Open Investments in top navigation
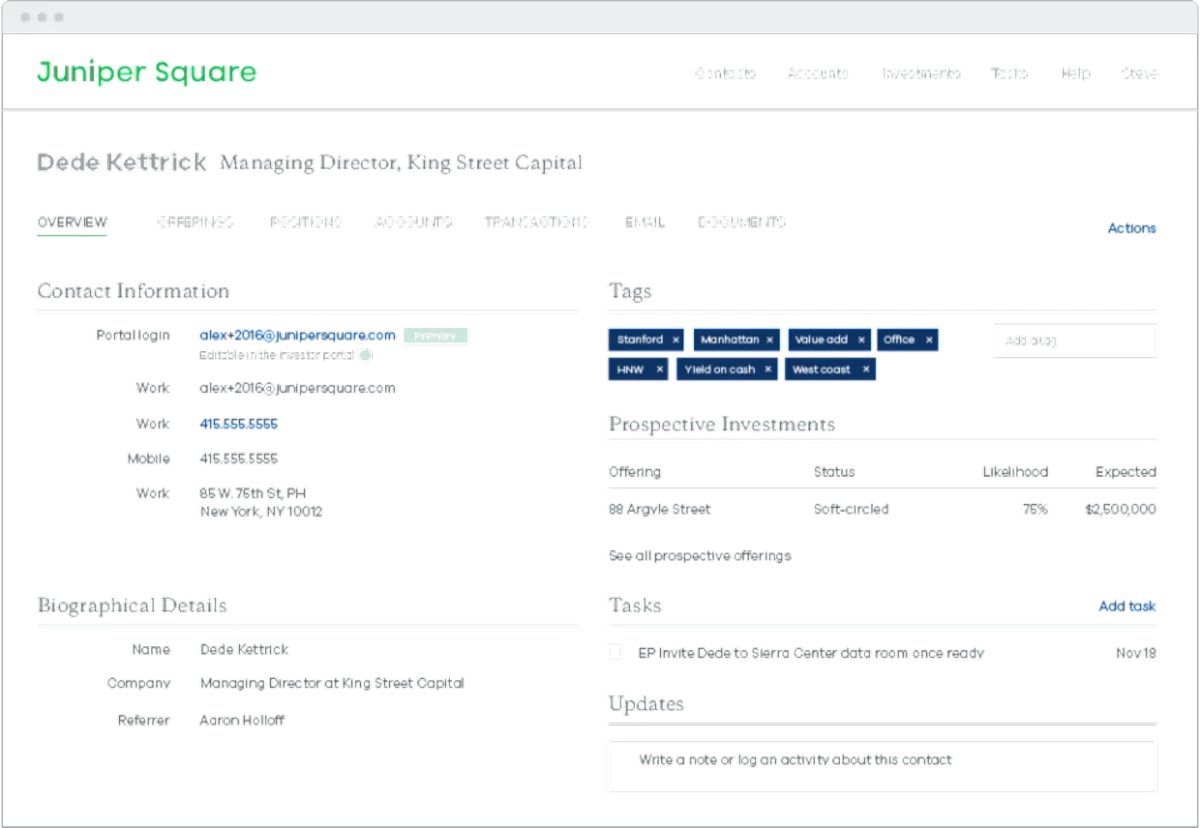 click(x=921, y=73)
